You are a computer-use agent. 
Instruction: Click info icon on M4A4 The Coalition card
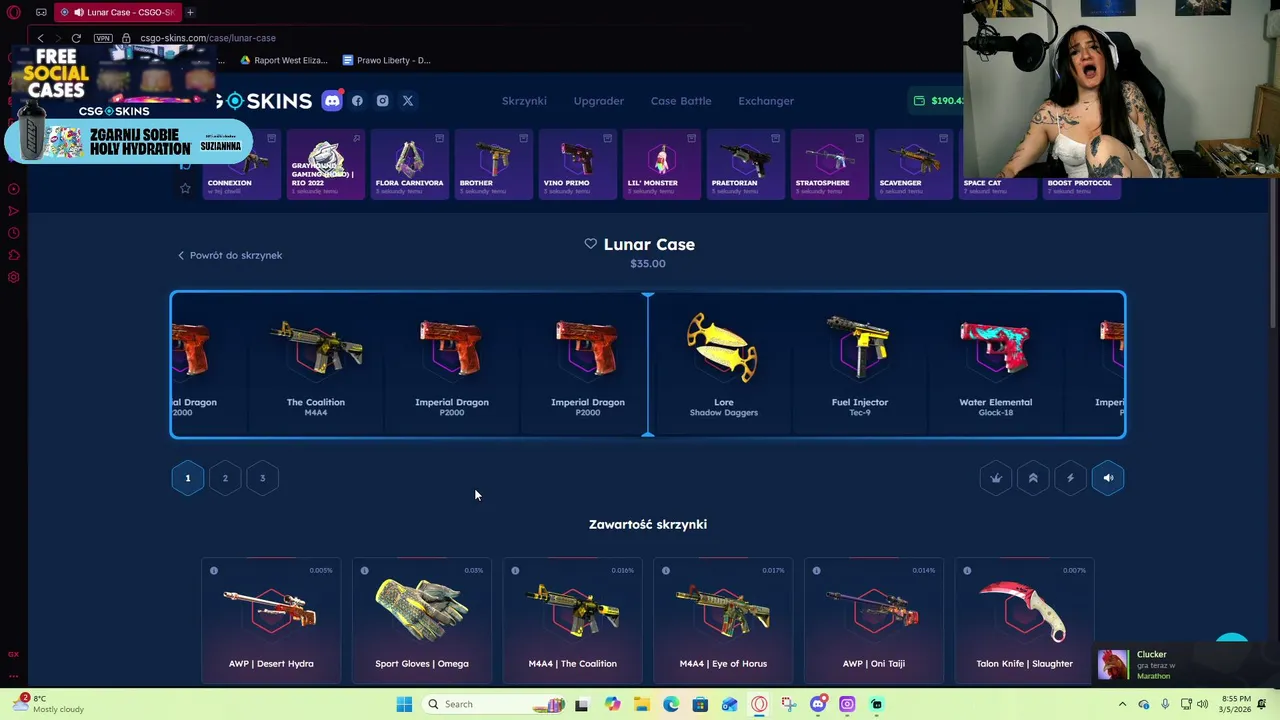pyautogui.click(x=515, y=570)
